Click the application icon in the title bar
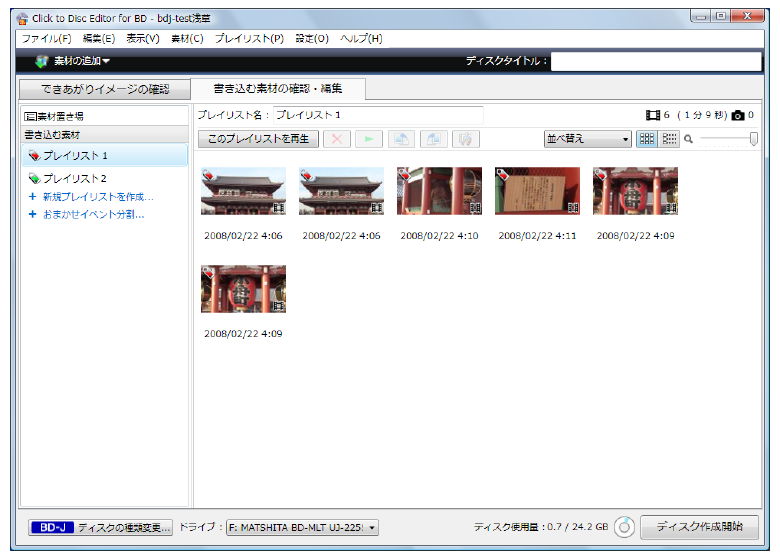This screenshot has width=780, height=560. 22,19
